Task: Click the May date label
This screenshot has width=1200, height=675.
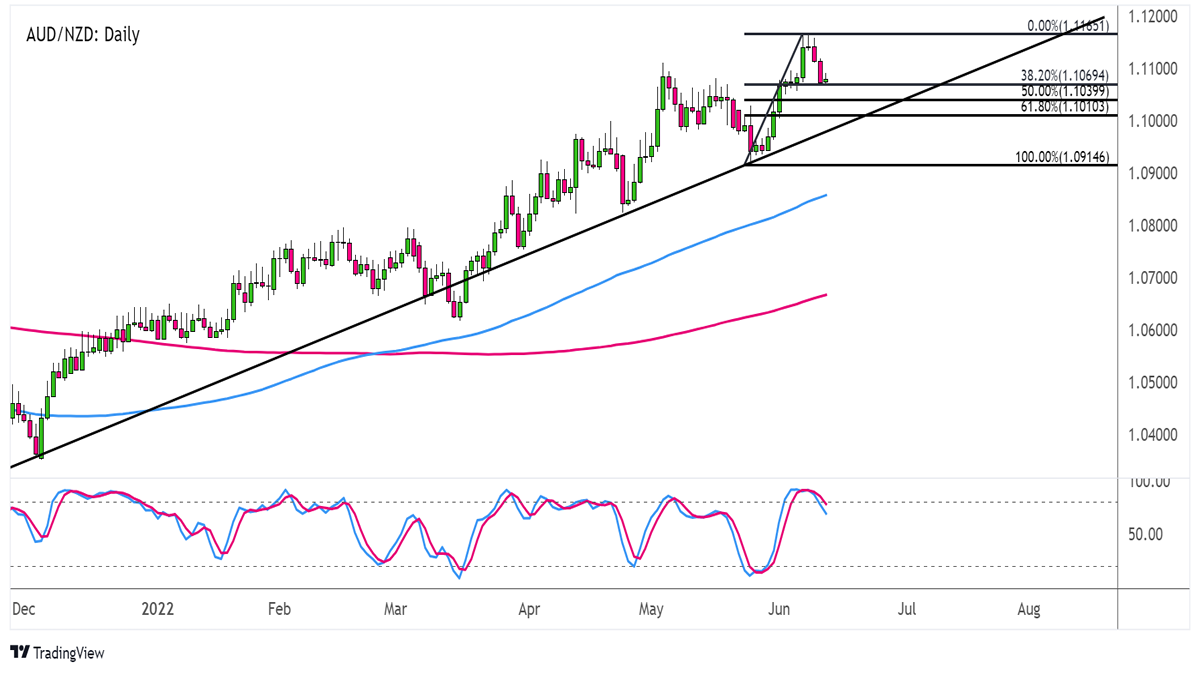Action: coord(651,608)
